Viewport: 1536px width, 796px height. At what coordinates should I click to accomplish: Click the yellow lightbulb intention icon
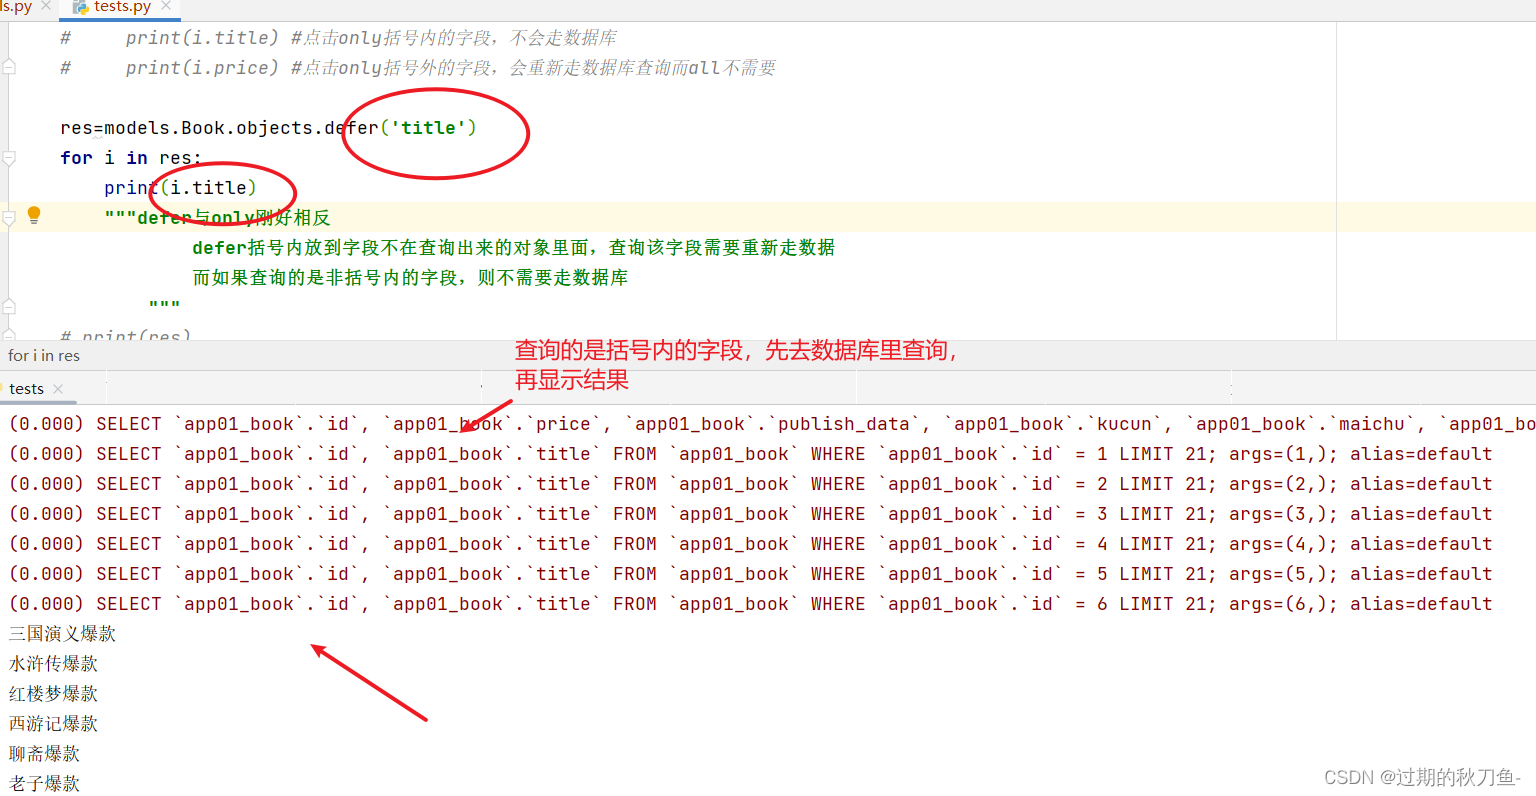pyautogui.click(x=34, y=215)
